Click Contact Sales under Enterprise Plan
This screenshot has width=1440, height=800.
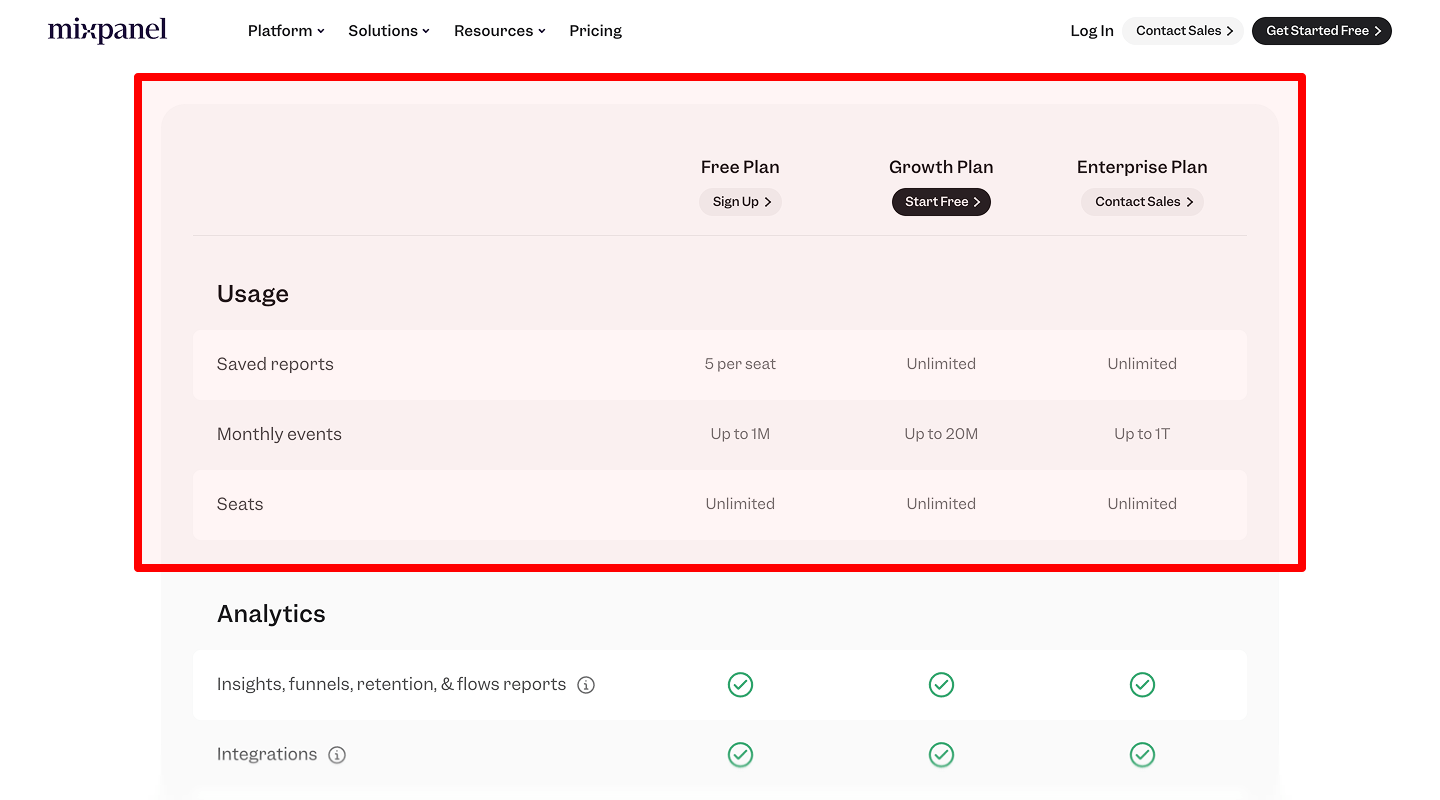point(1142,201)
